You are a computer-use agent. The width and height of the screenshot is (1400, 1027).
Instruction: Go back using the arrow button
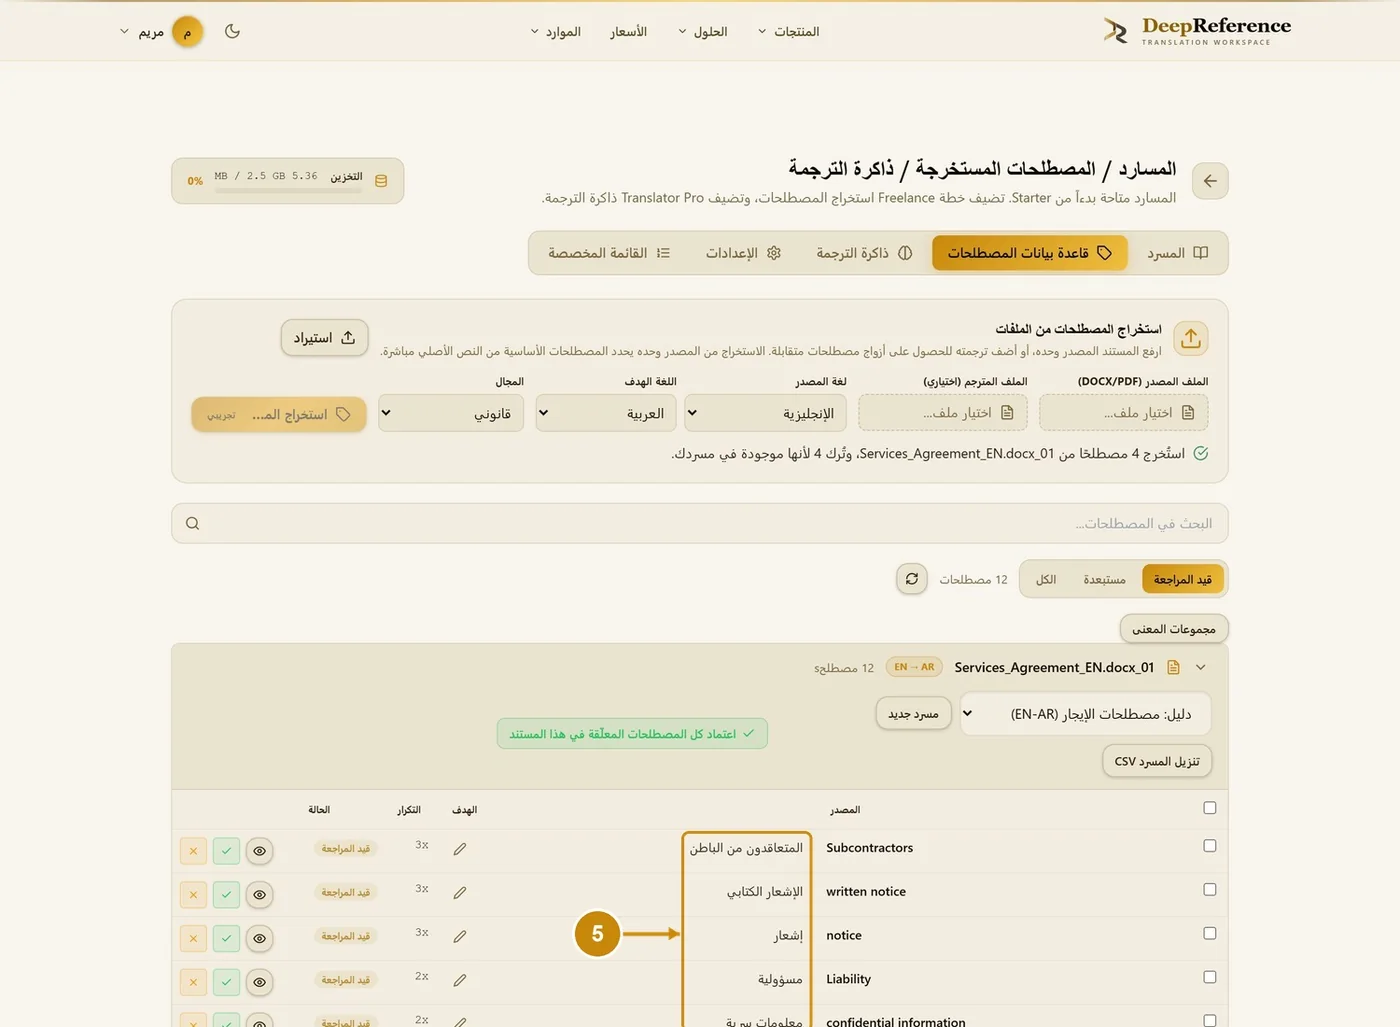tap(1210, 181)
